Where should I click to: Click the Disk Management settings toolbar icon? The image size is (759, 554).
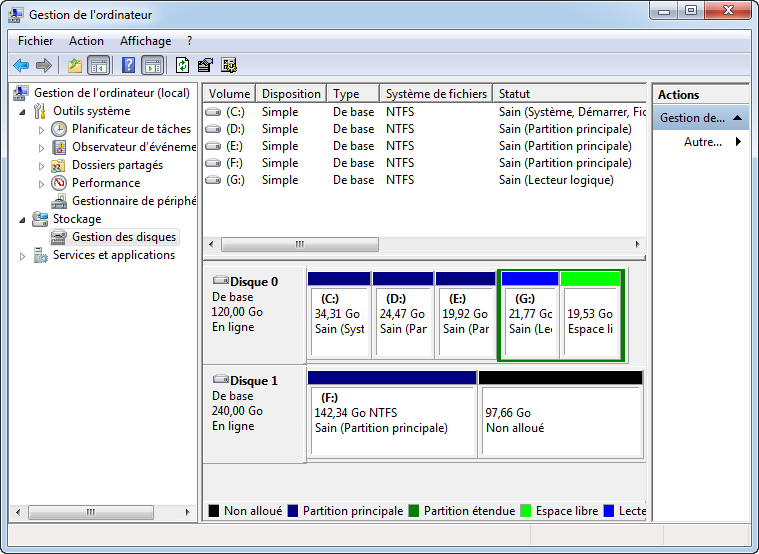point(230,66)
